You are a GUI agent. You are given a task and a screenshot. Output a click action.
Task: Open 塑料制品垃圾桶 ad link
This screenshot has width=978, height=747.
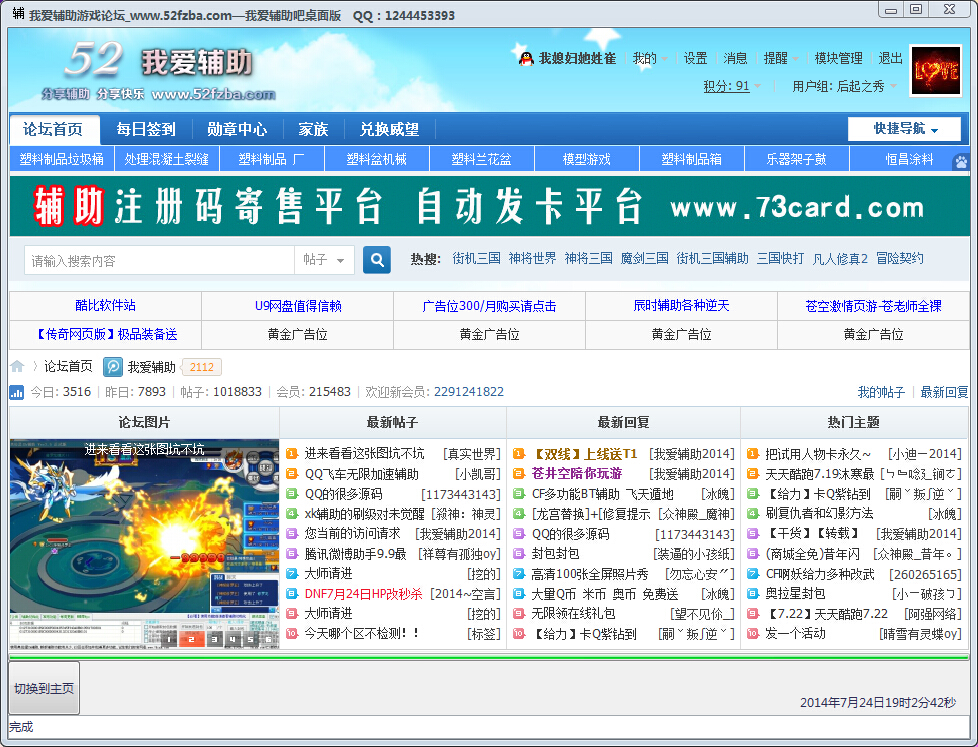(62, 159)
